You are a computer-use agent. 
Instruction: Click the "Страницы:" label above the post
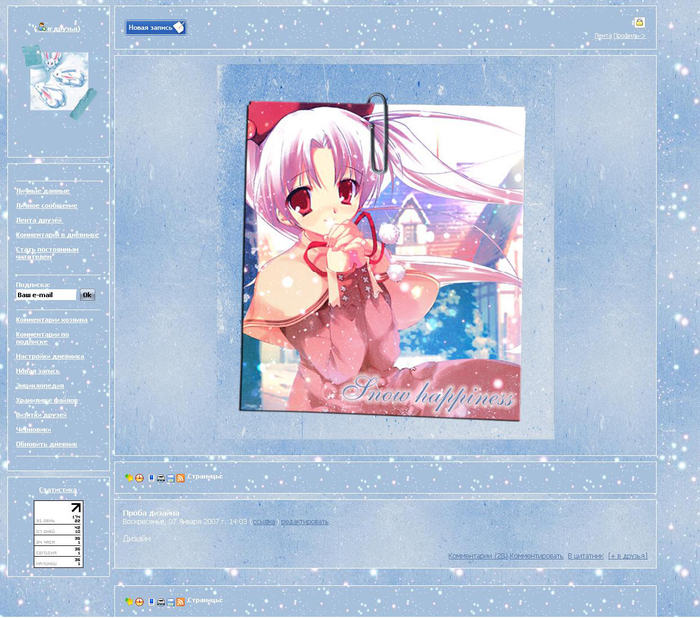pos(205,476)
